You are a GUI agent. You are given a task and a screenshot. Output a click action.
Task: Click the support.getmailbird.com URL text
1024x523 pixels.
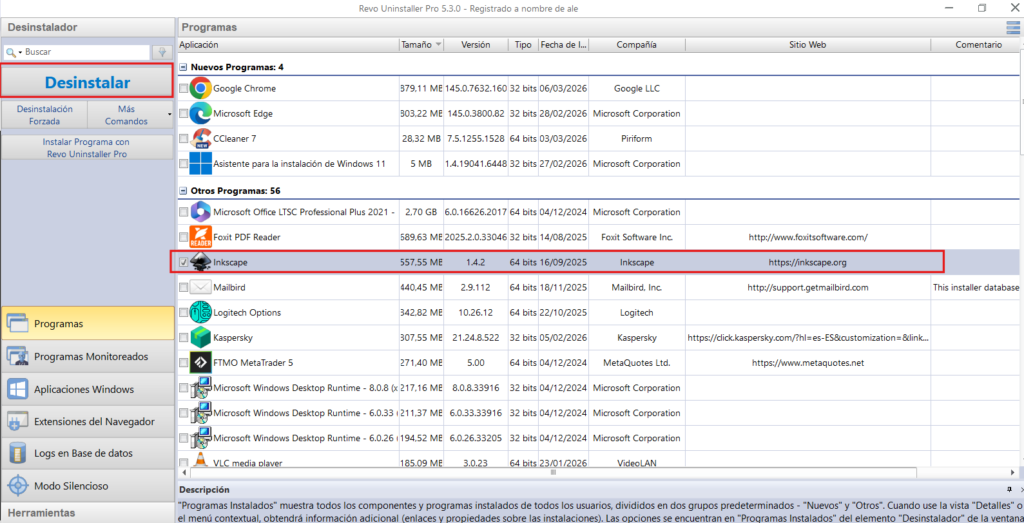pos(808,287)
